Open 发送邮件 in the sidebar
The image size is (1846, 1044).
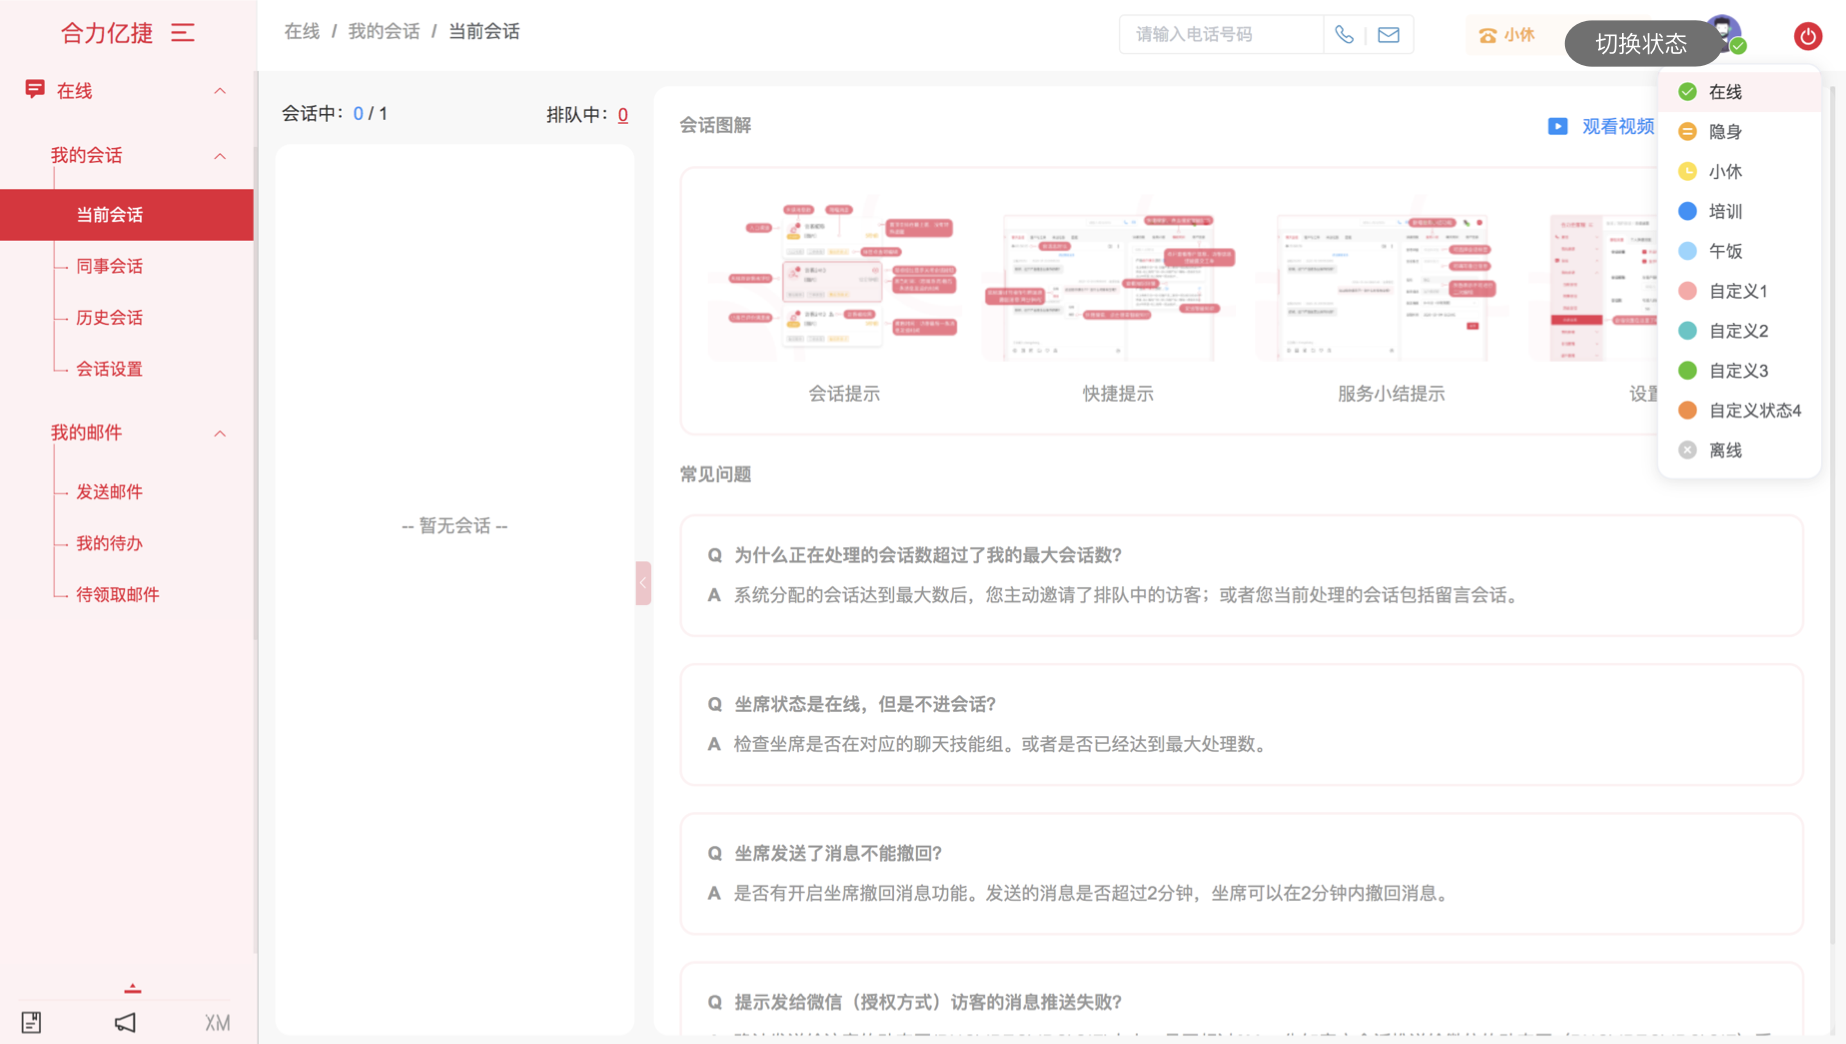pyautogui.click(x=110, y=492)
